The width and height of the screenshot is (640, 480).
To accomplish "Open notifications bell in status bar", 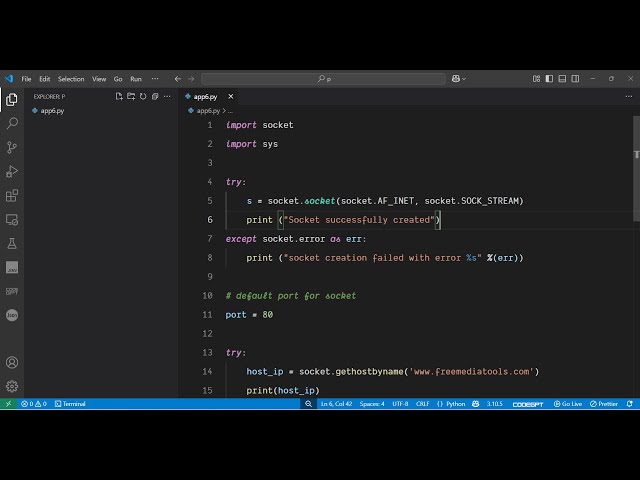I will pyautogui.click(x=630, y=404).
